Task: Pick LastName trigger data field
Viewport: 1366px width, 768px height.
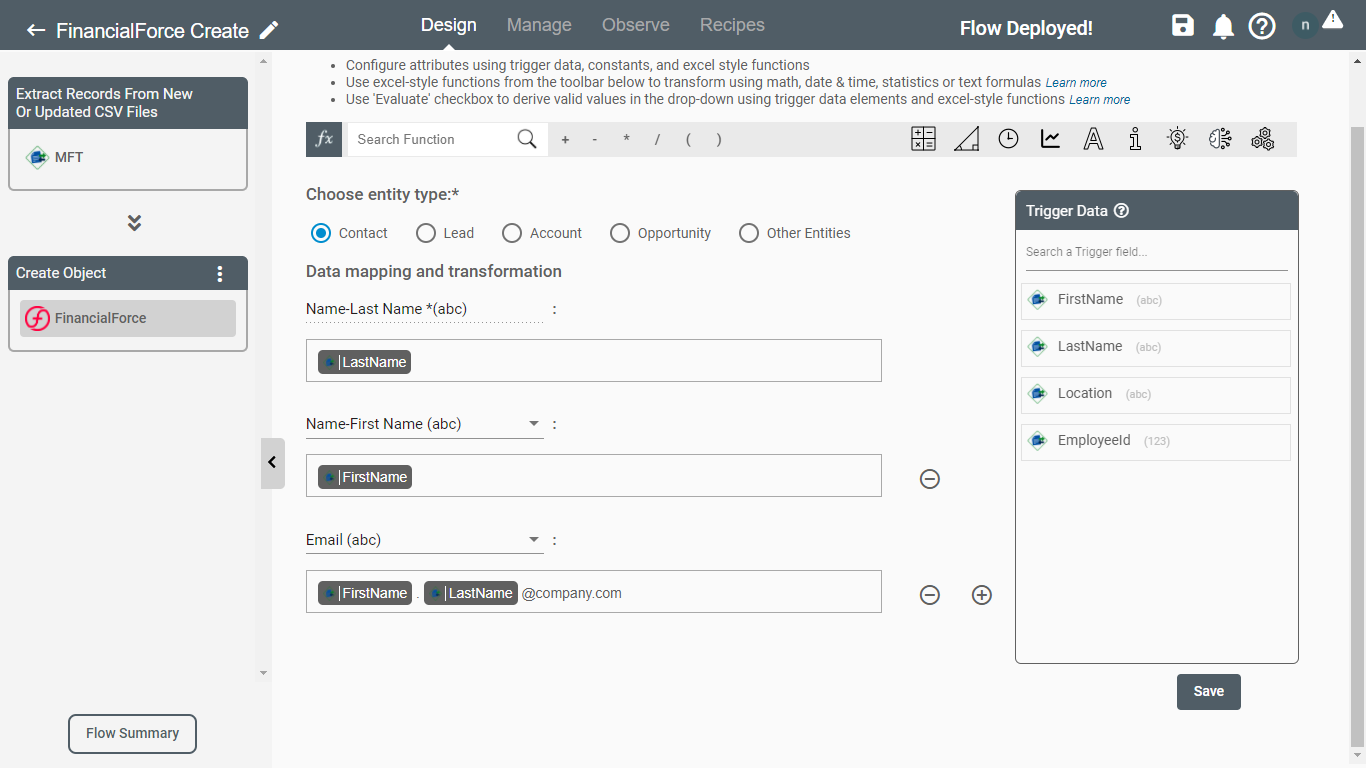Action: (x=1156, y=347)
